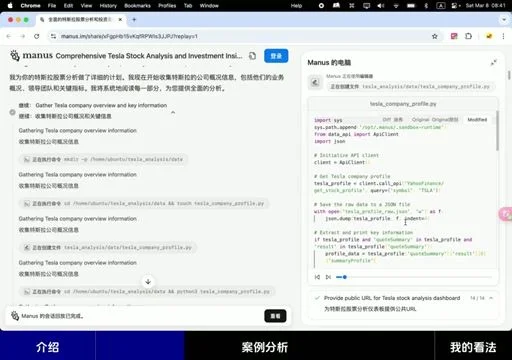Open the File menu

click(x=52, y=5)
